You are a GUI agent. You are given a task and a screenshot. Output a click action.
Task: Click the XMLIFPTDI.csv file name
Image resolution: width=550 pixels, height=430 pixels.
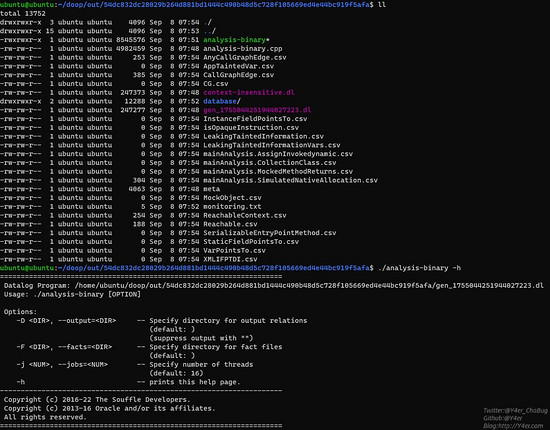pos(230,259)
